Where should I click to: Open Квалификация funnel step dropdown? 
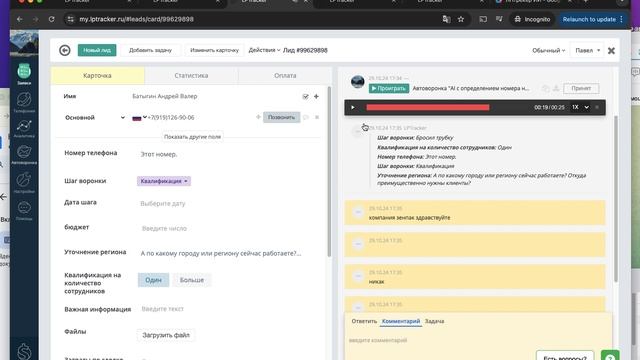point(164,181)
